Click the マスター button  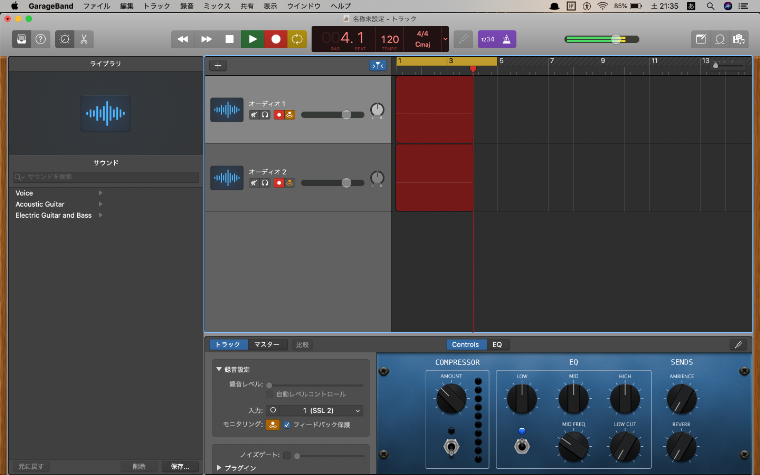point(267,344)
